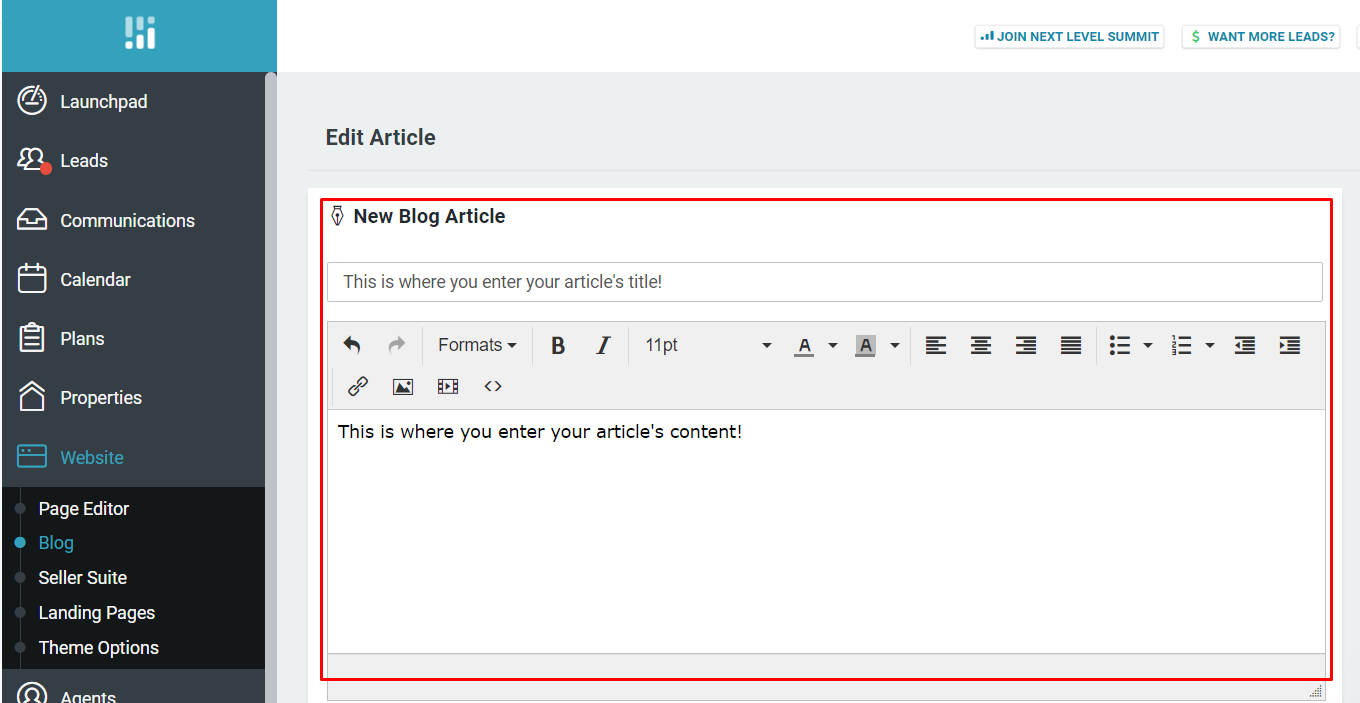This screenshot has height=703, width=1360.
Task: Click into the article content area
Action: click(x=826, y=531)
